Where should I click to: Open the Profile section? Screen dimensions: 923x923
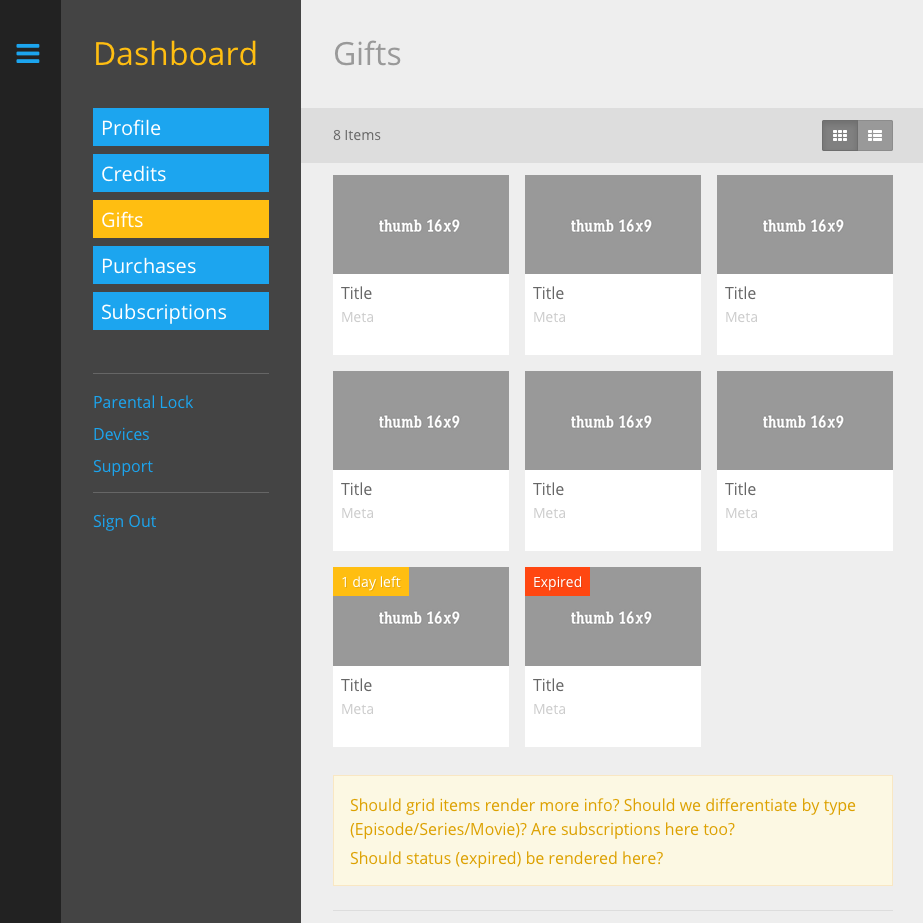pos(181,127)
